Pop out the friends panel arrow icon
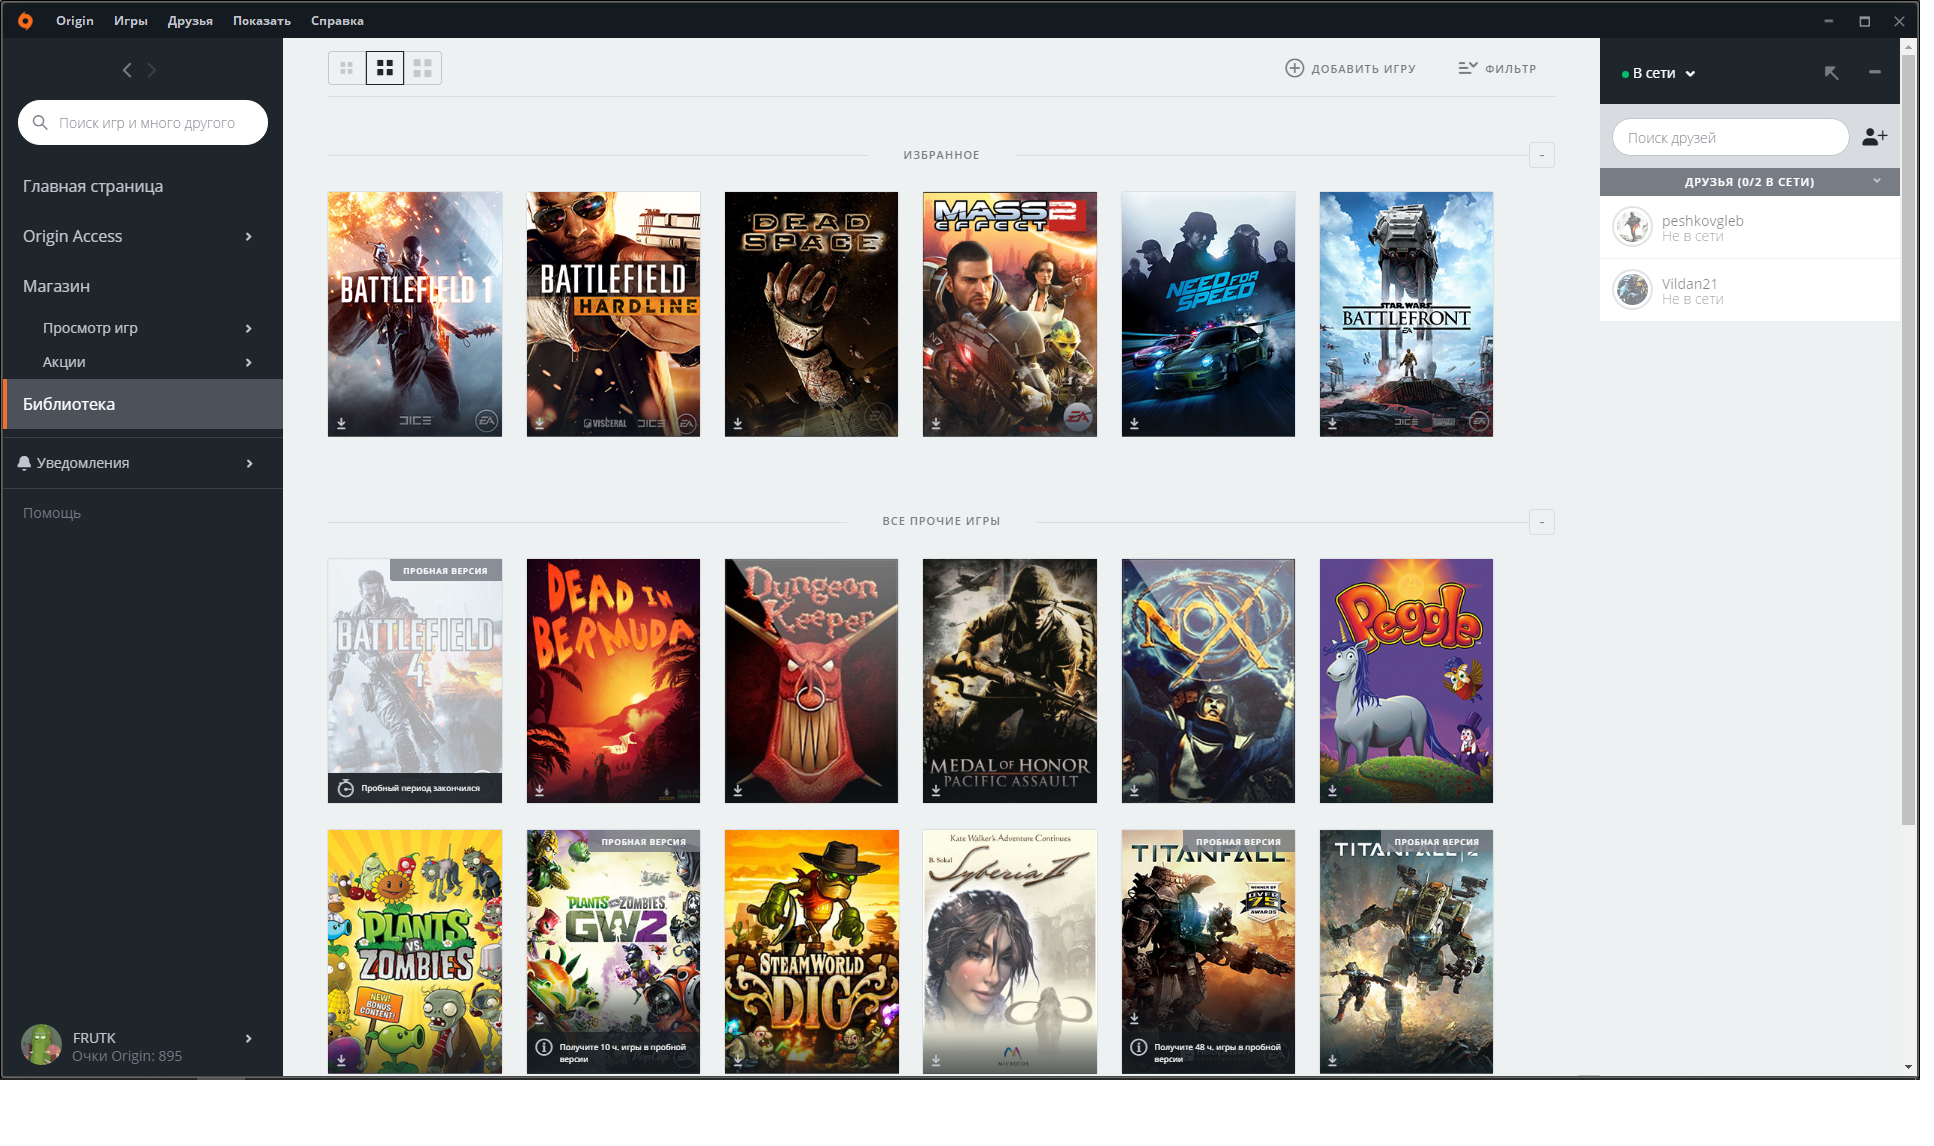Screen dimensions: 1934x1146 [x=1831, y=73]
